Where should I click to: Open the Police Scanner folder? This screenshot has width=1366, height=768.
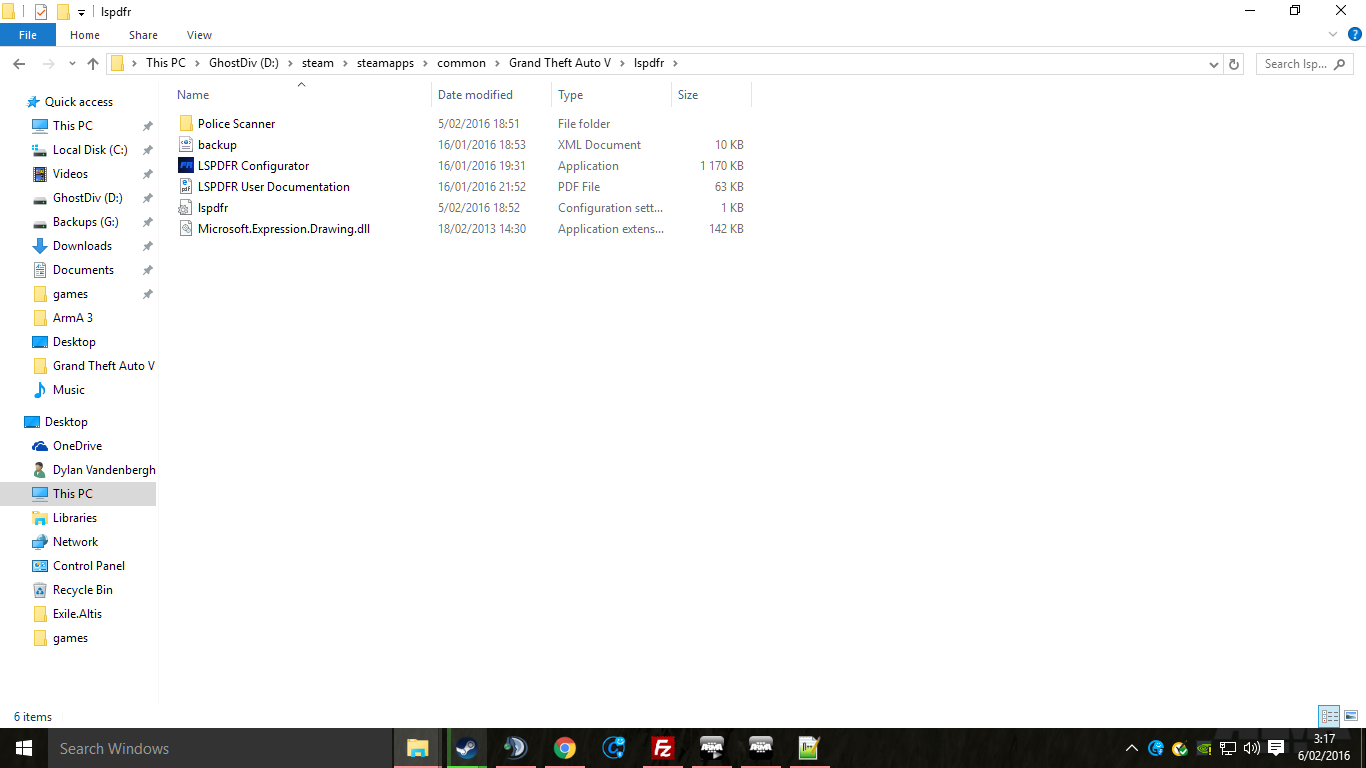pos(236,124)
